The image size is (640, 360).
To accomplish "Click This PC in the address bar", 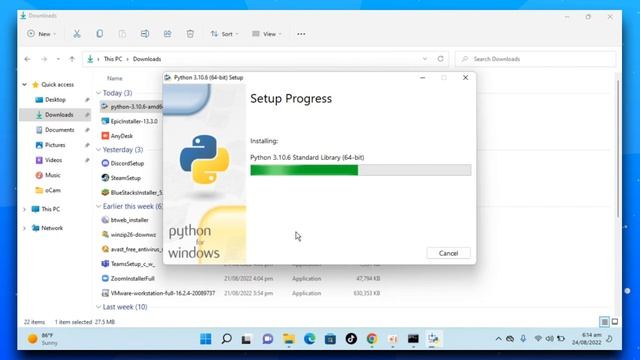I will tap(113, 59).
